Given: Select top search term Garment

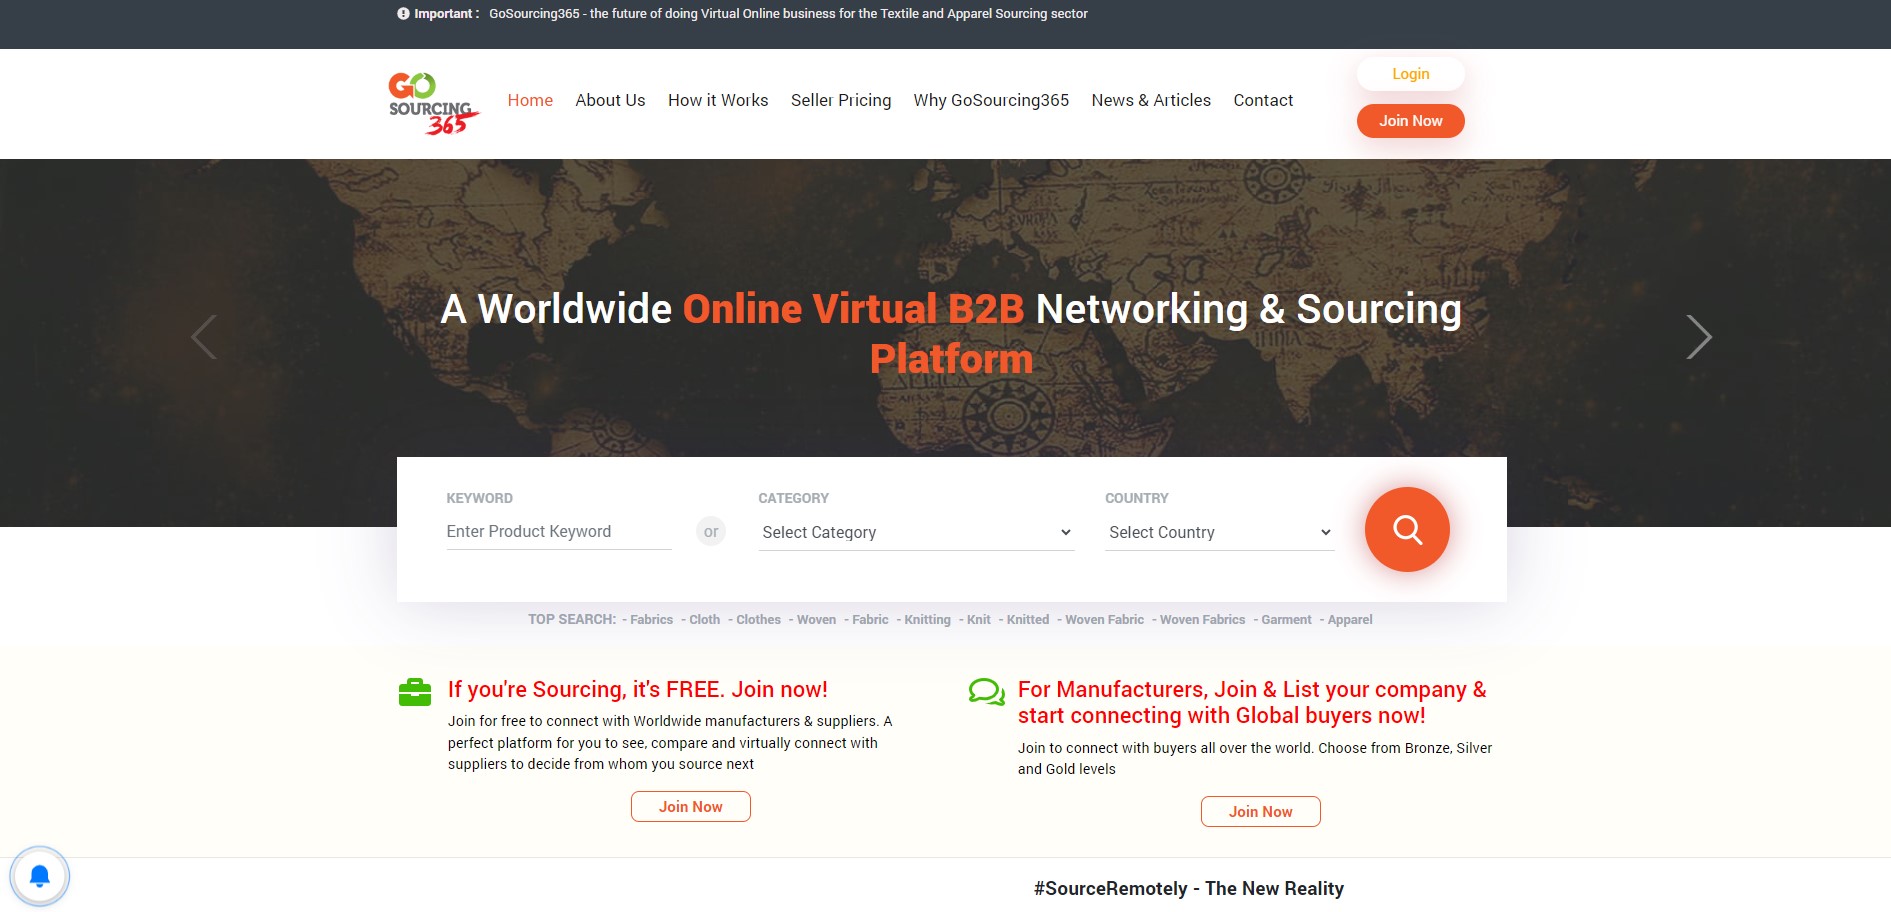Looking at the screenshot, I should [x=1287, y=620].
